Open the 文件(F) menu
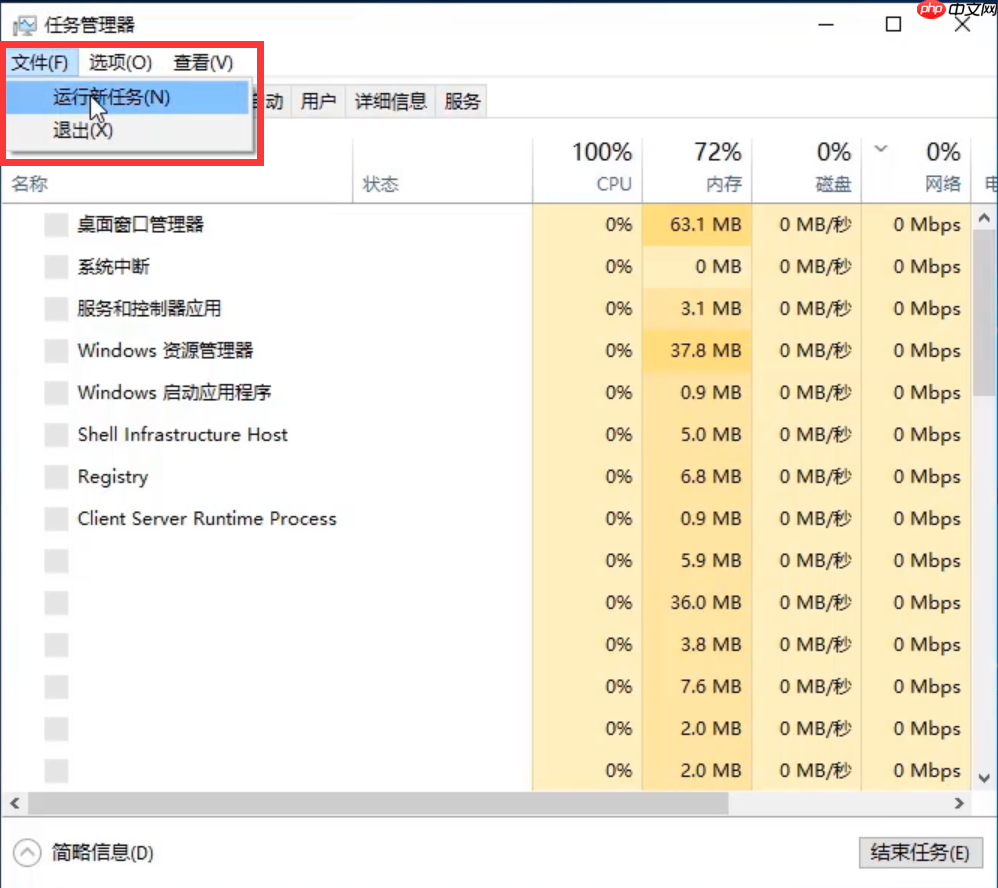This screenshot has height=888, width=998. (x=42, y=62)
